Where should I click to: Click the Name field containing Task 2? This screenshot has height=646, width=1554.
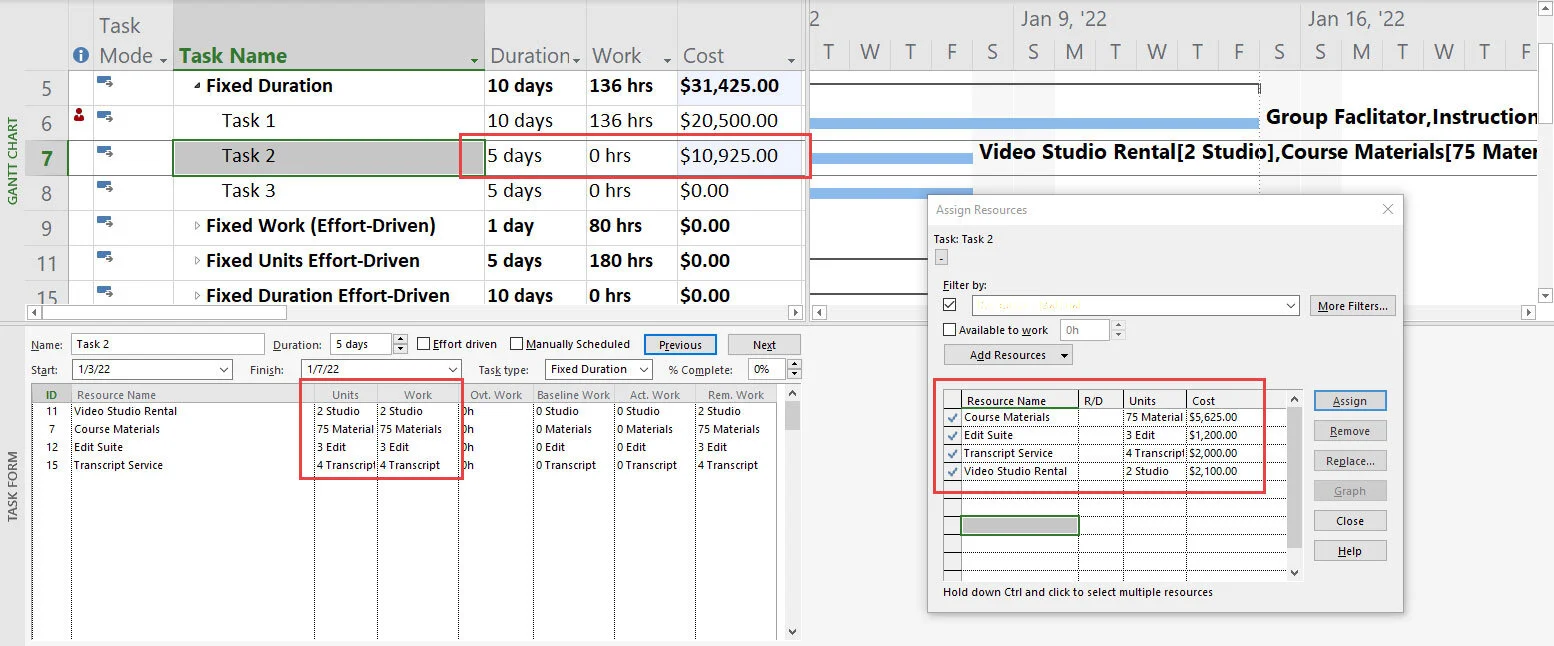coord(168,344)
